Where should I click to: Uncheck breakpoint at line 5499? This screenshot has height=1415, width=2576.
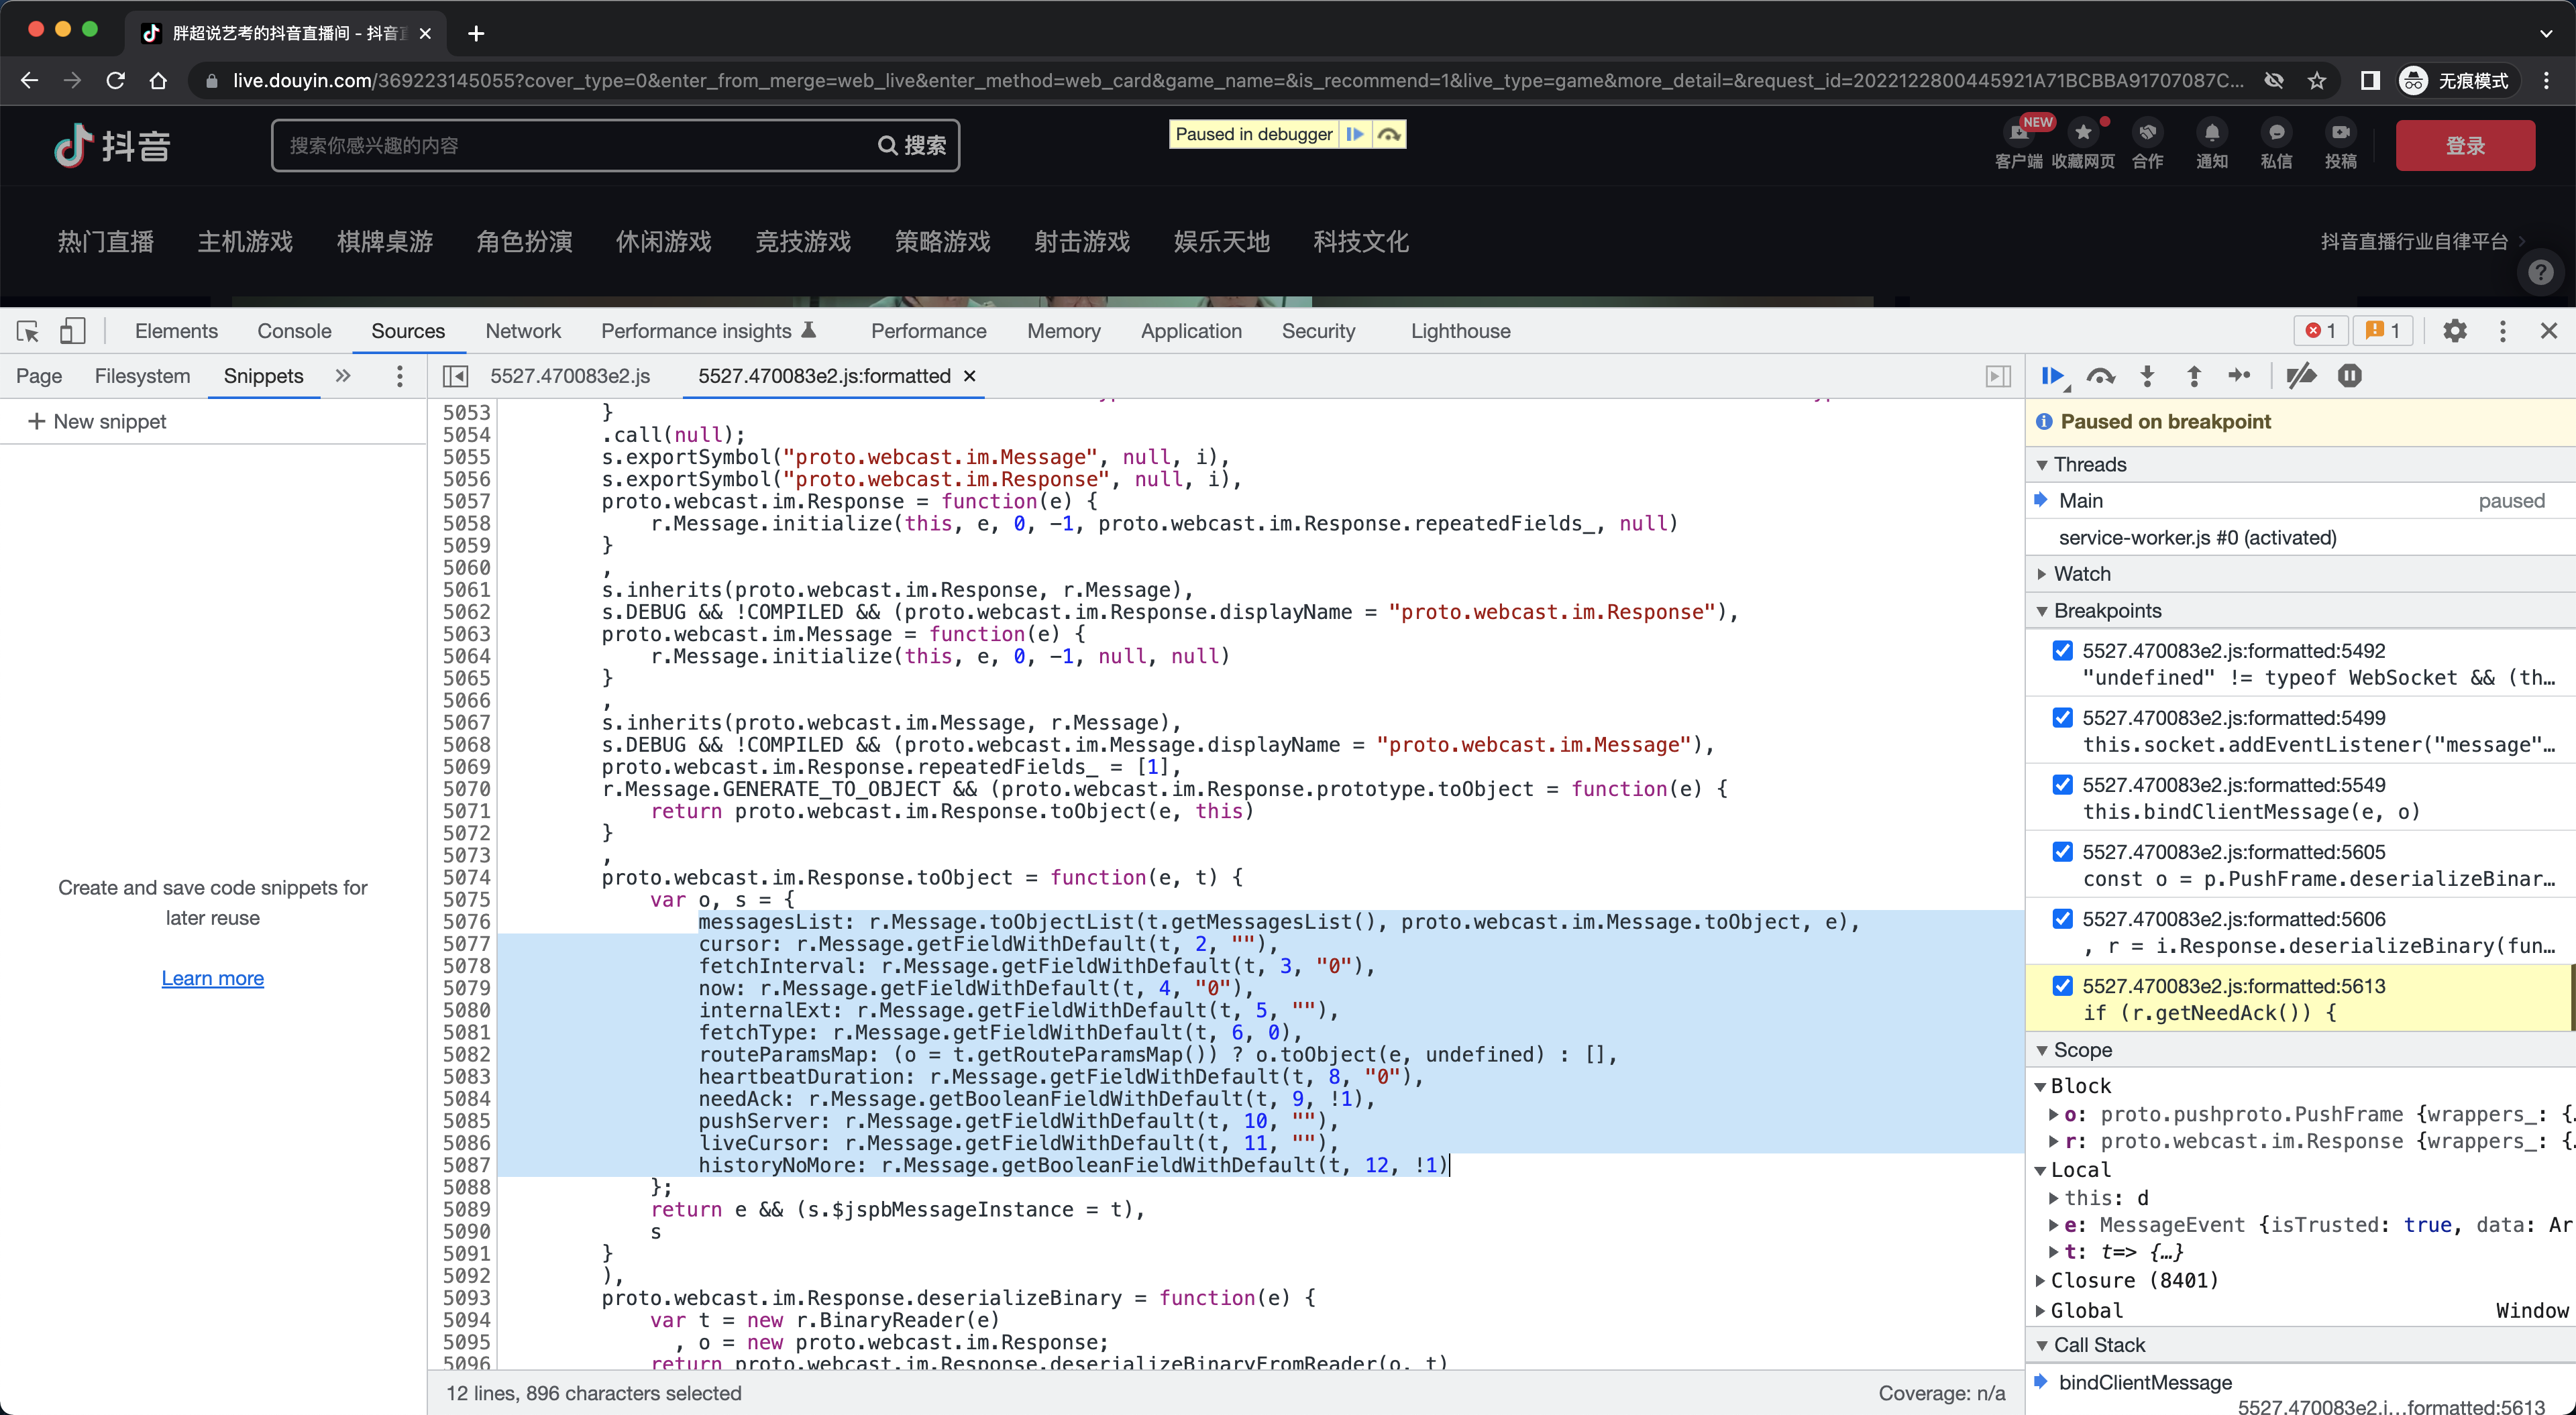pos(2062,717)
